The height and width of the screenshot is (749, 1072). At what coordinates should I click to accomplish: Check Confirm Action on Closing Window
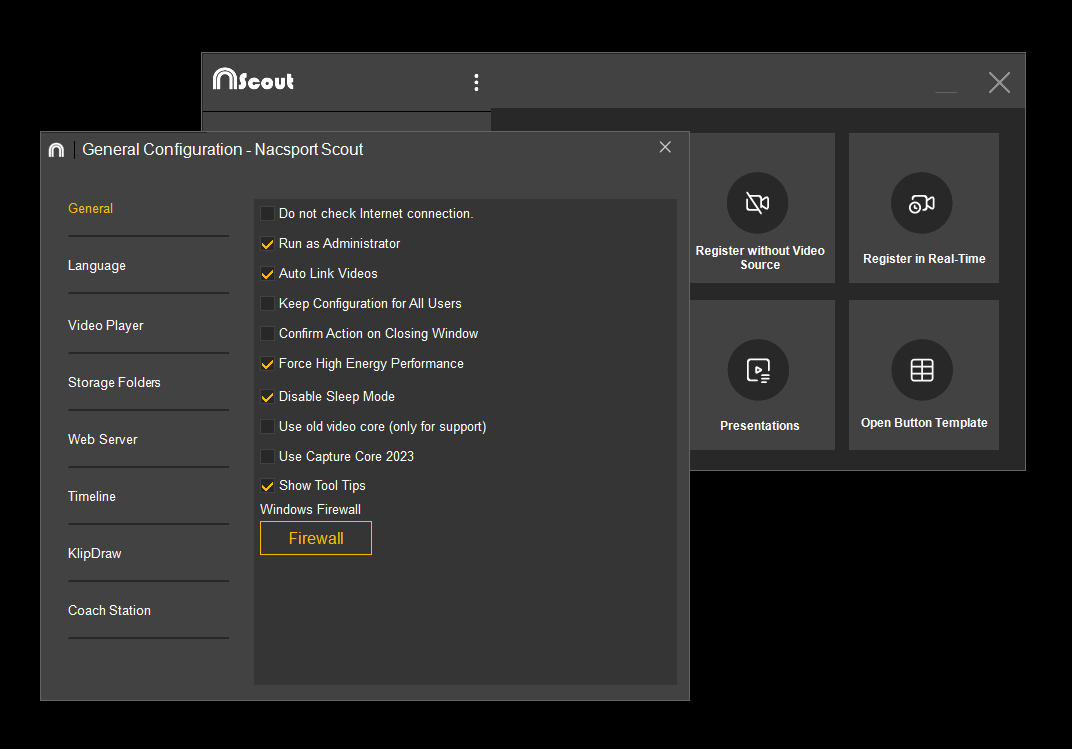267,333
